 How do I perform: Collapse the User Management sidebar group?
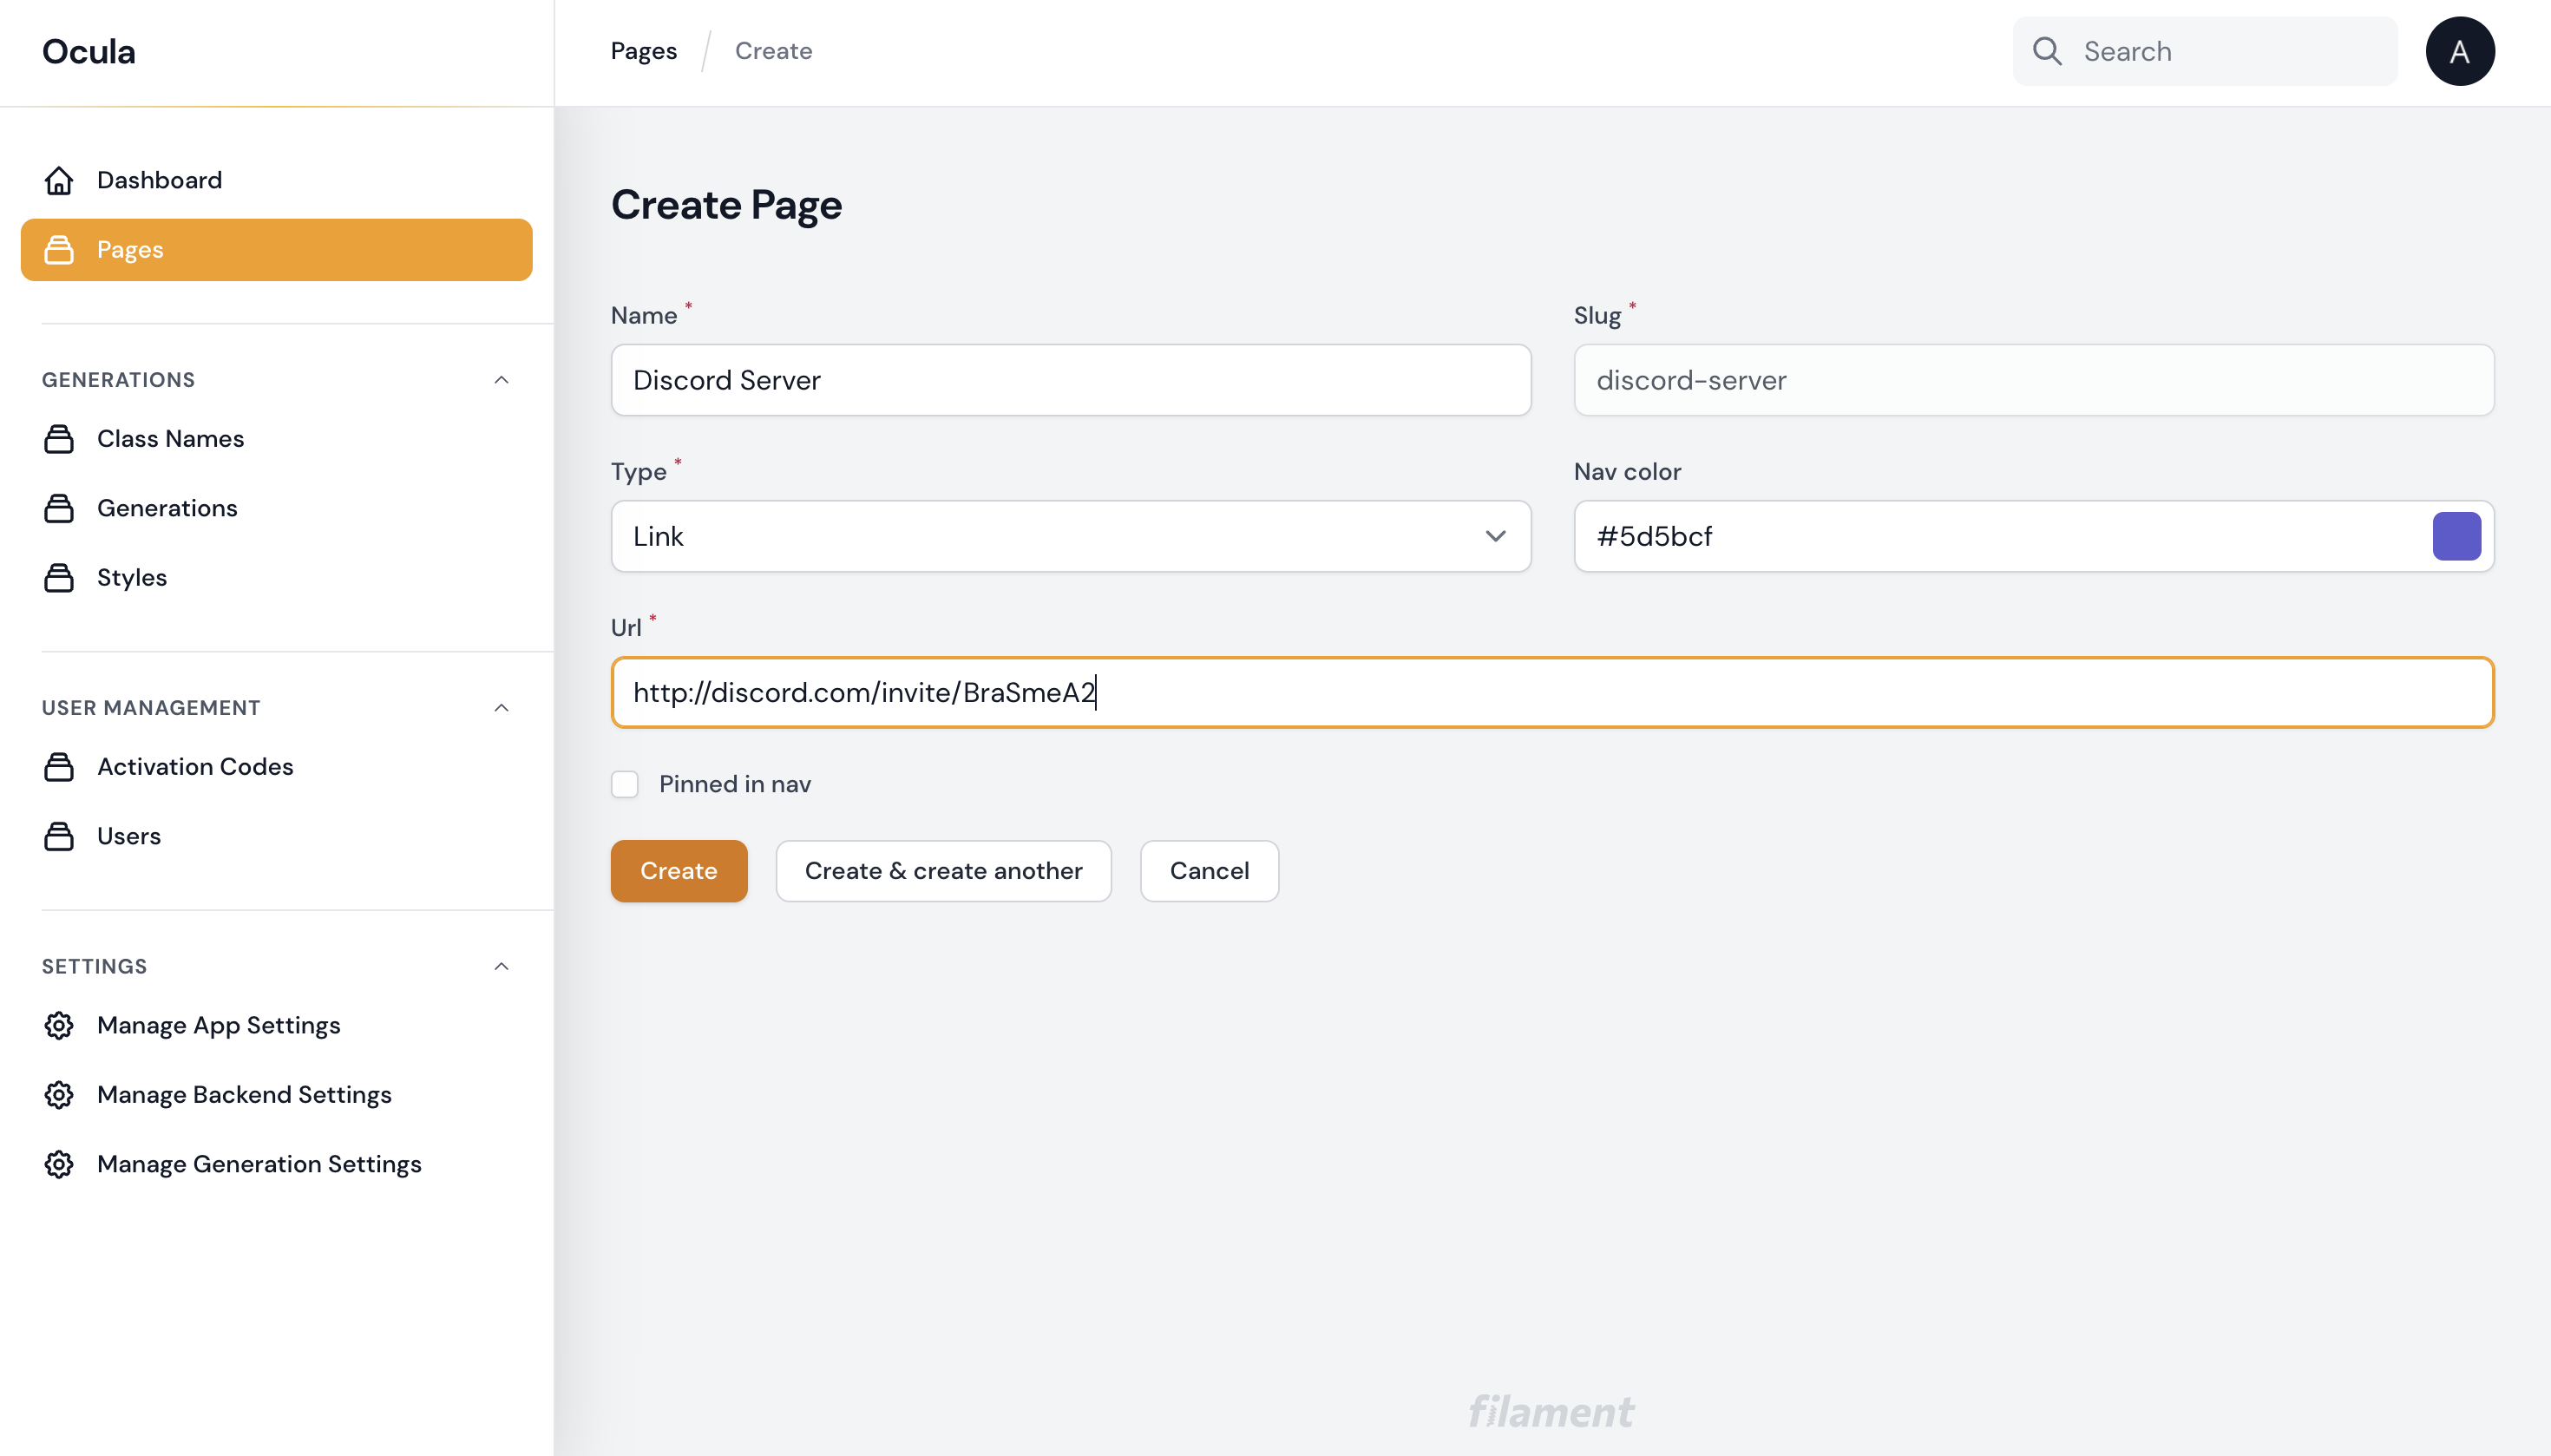pyautogui.click(x=501, y=708)
